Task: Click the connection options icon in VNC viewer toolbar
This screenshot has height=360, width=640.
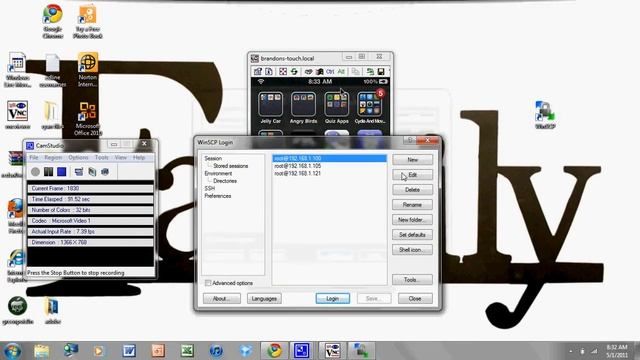Action: (258, 72)
